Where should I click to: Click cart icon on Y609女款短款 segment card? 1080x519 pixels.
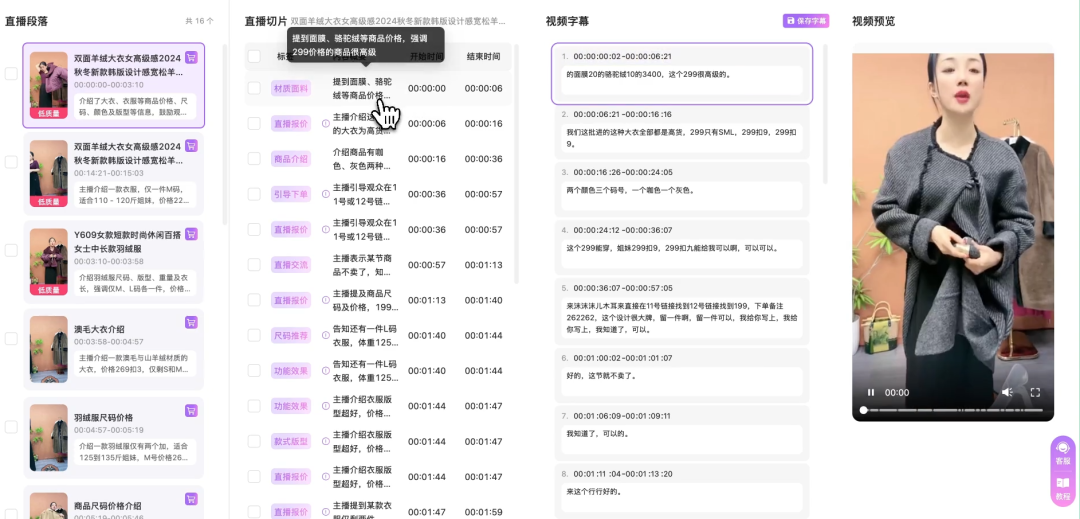pos(191,234)
